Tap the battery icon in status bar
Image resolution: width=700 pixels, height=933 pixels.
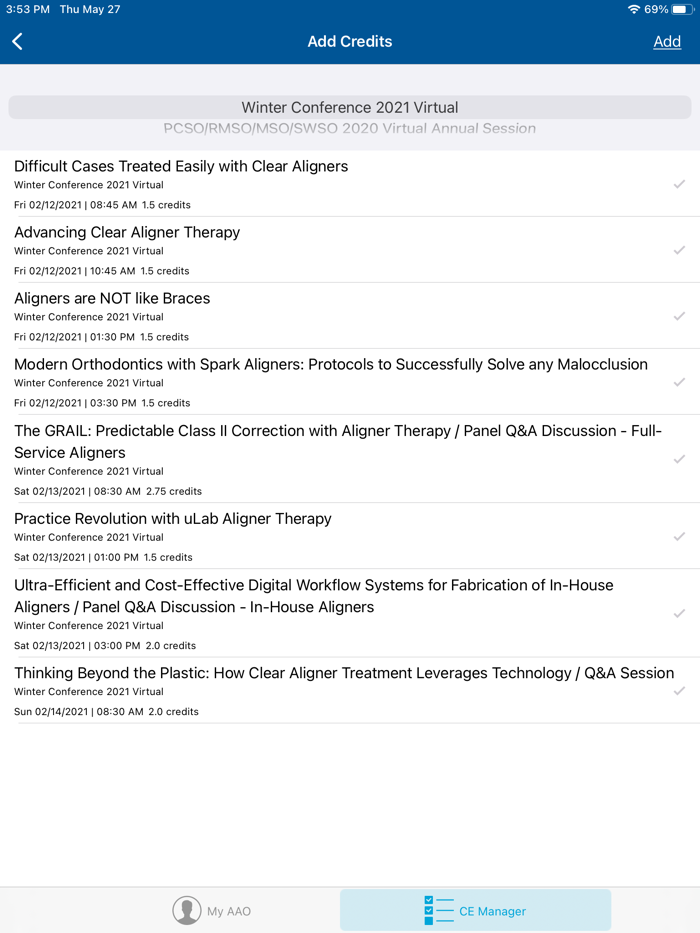(x=681, y=9)
